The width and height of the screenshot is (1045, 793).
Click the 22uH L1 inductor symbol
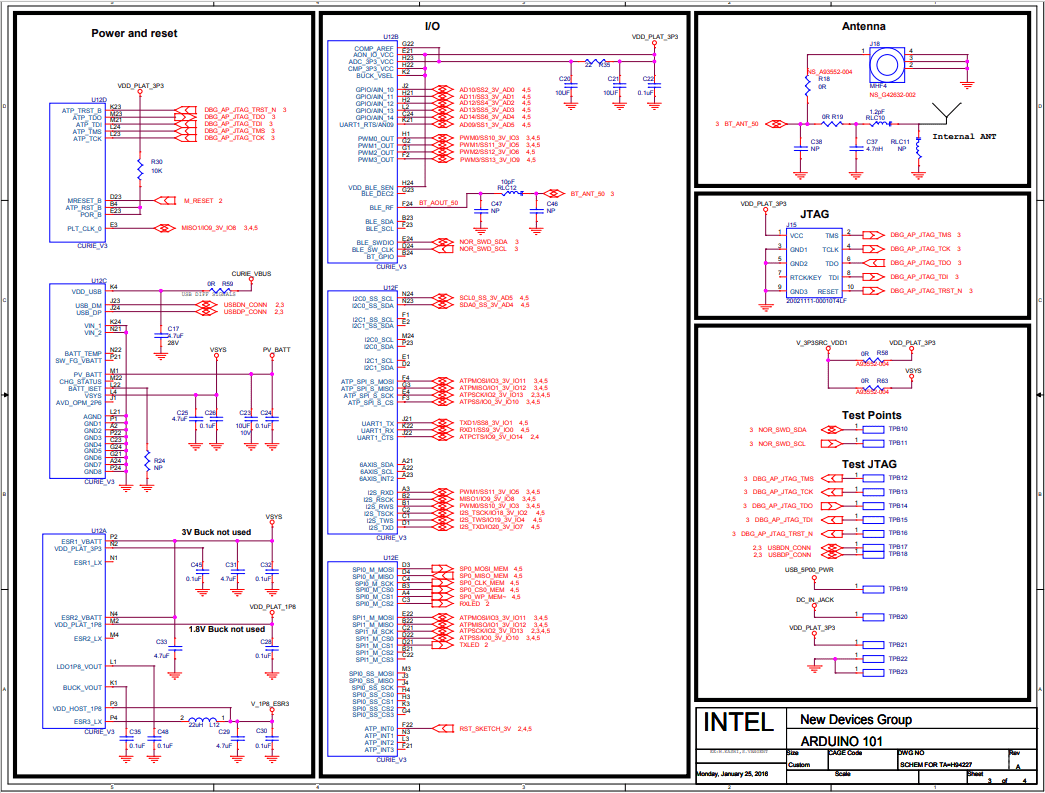tap(198, 721)
